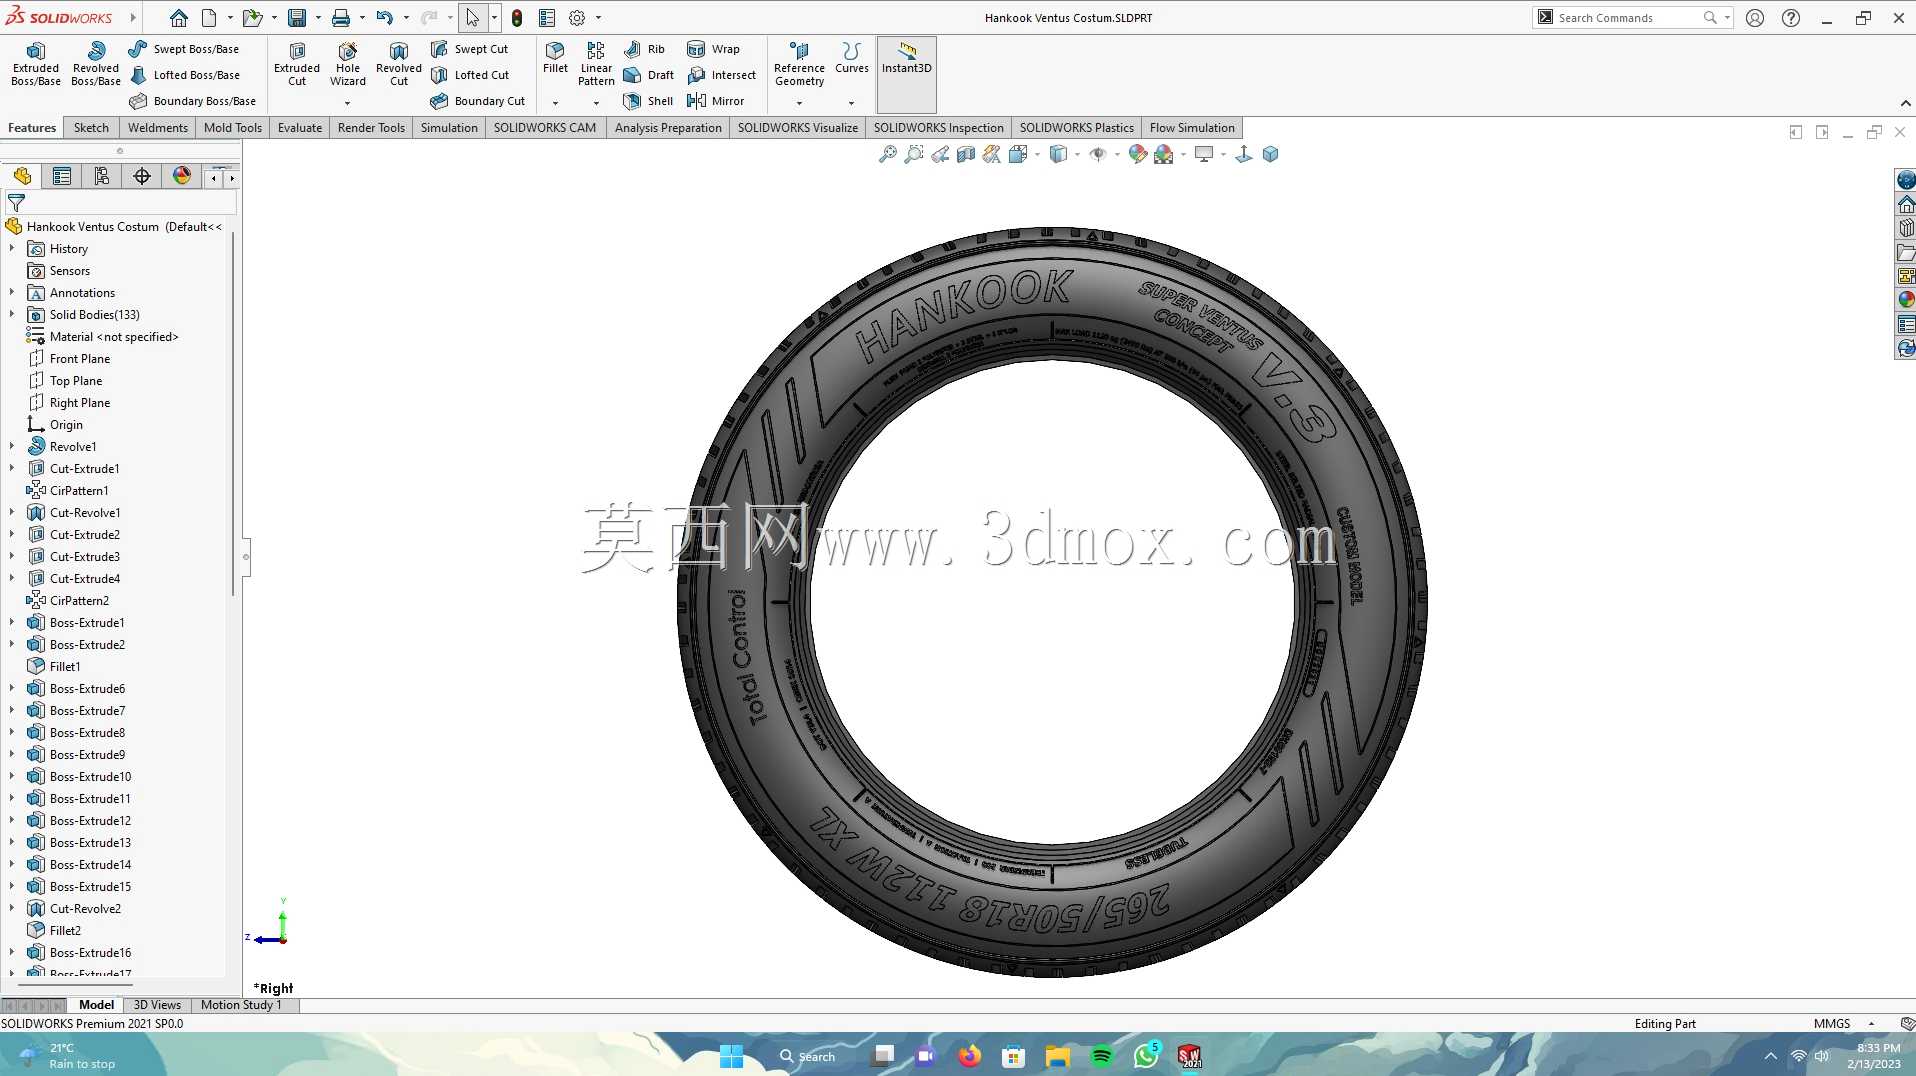
Task: Click the Shell tool
Action: point(648,101)
